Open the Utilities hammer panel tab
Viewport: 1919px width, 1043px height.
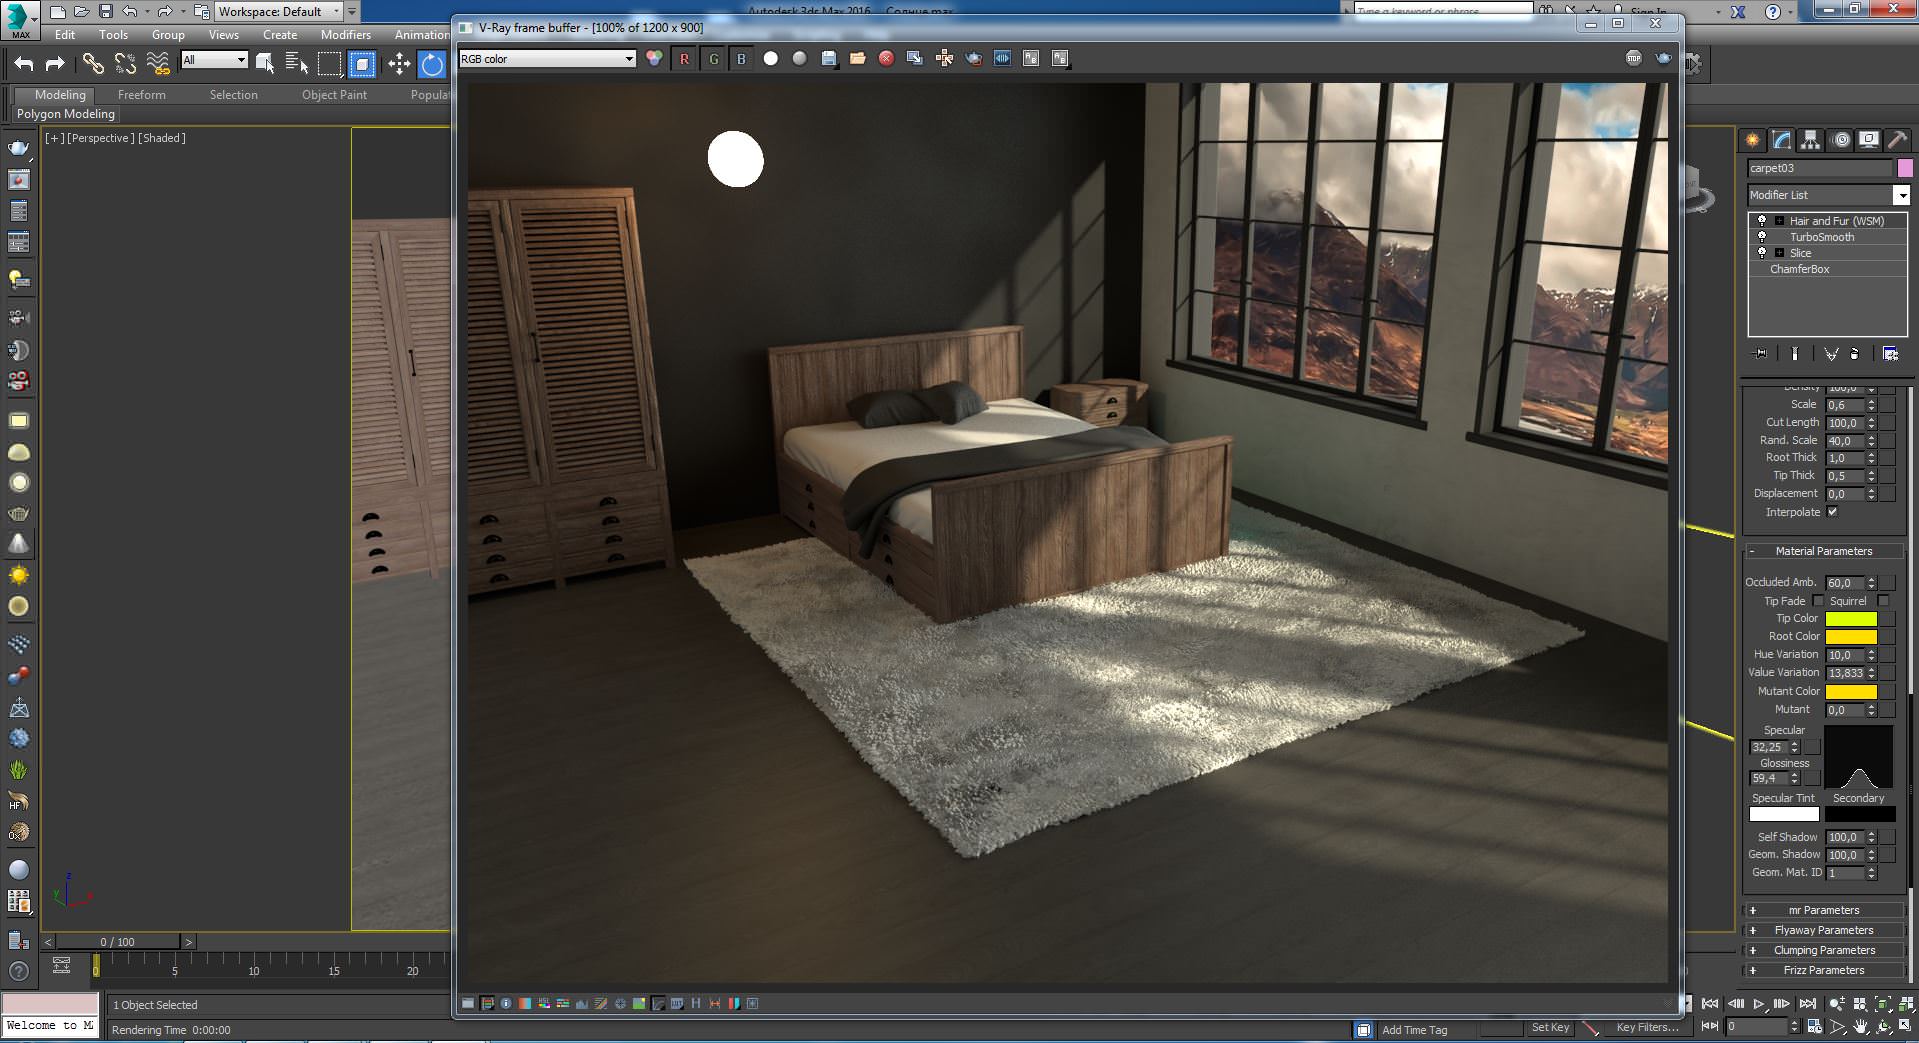coord(1896,140)
